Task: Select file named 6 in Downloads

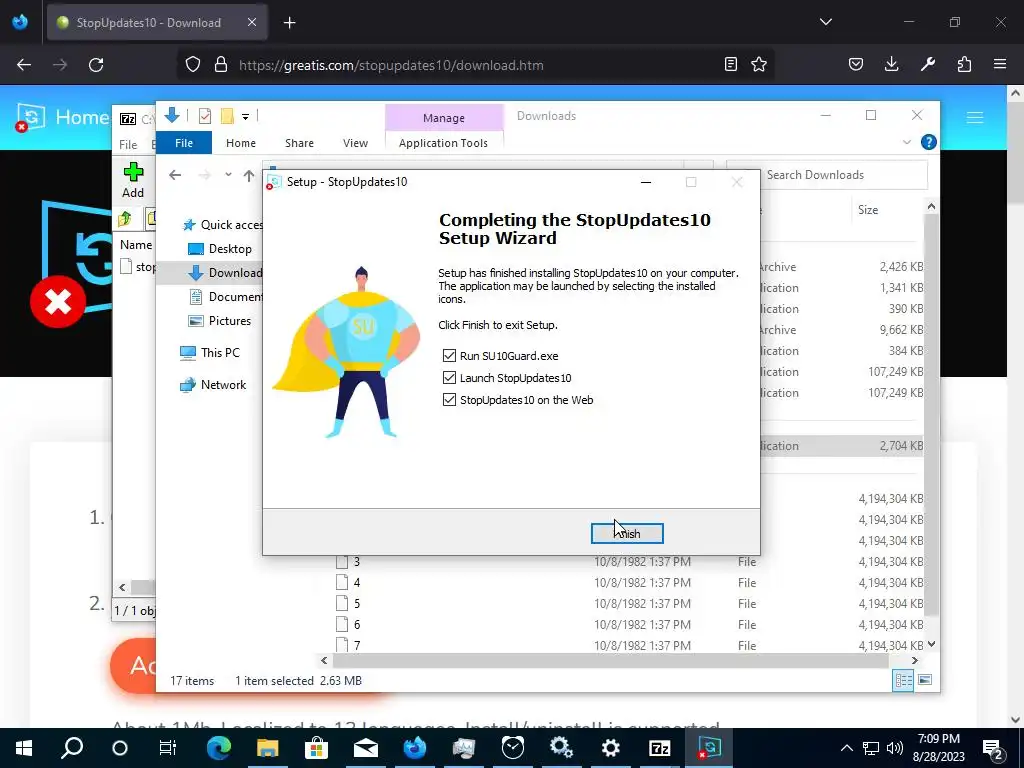Action: (357, 624)
